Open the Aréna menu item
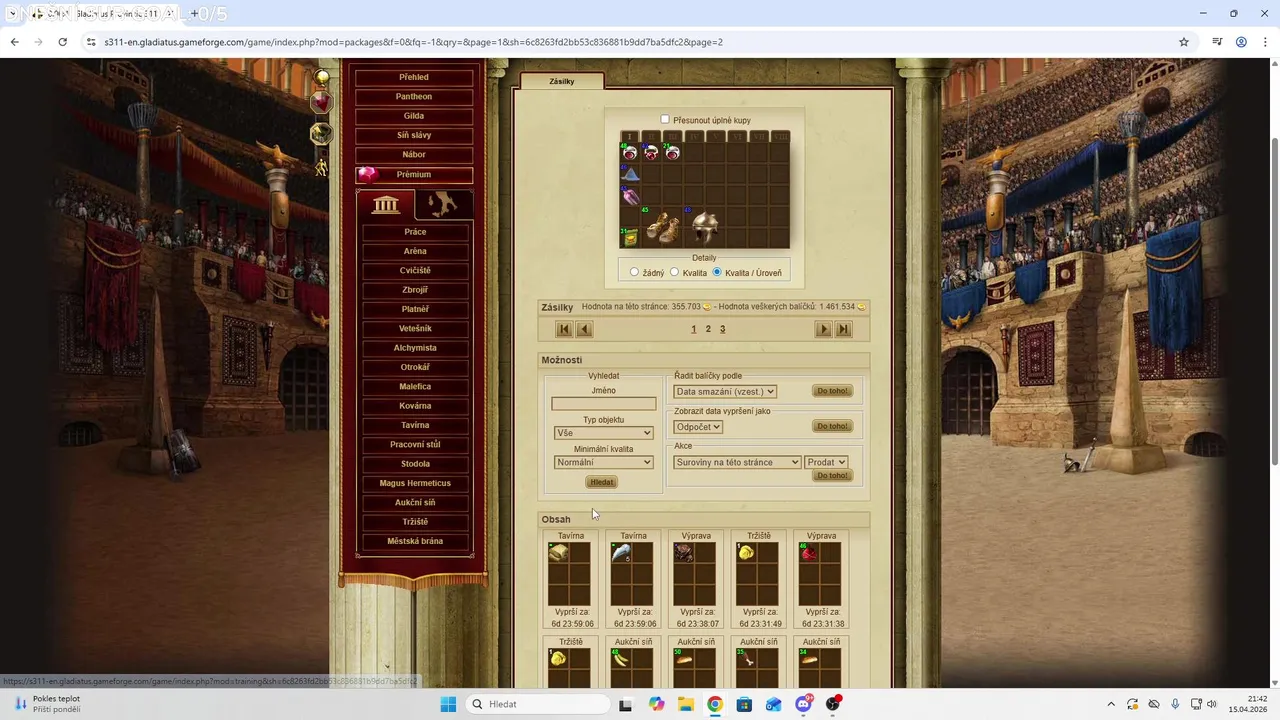This screenshot has height=720, width=1280. (415, 251)
